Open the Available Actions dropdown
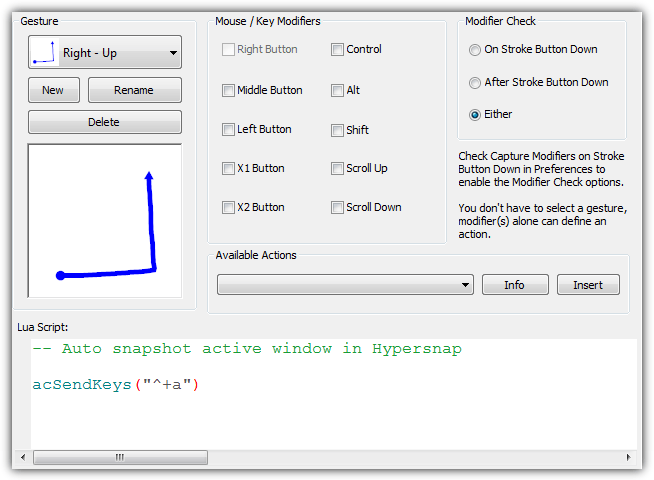Viewport: 654px width, 480px height. pos(345,285)
